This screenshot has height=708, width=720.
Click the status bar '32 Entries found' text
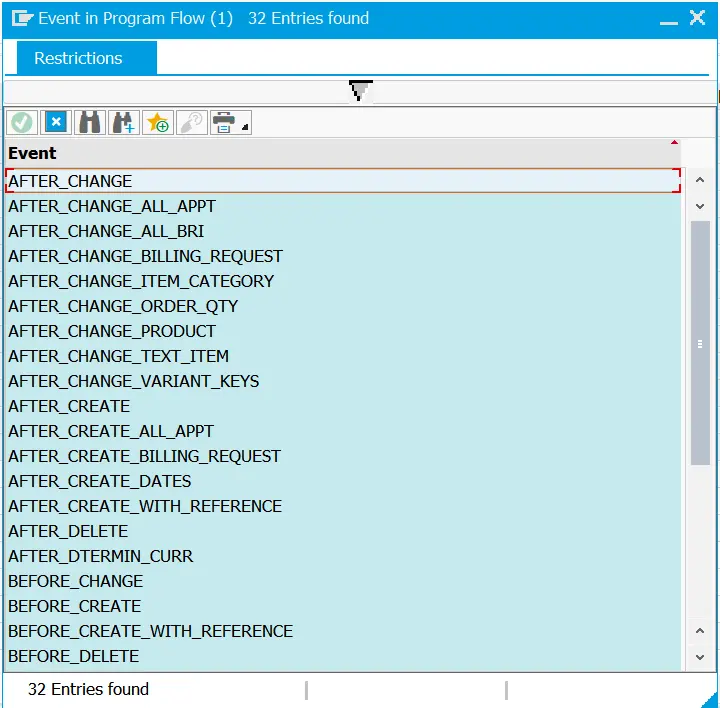pos(88,689)
